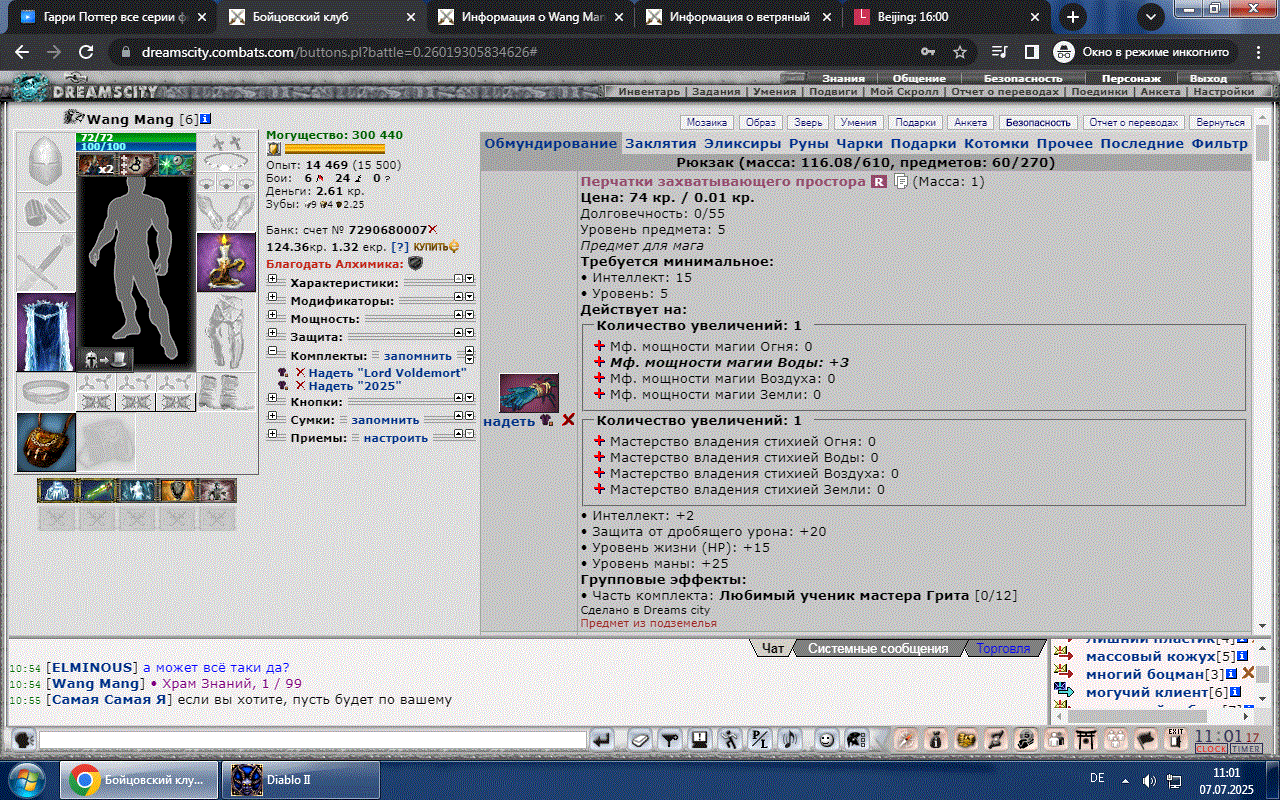Click the red X beside the надеть link

coord(568,420)
